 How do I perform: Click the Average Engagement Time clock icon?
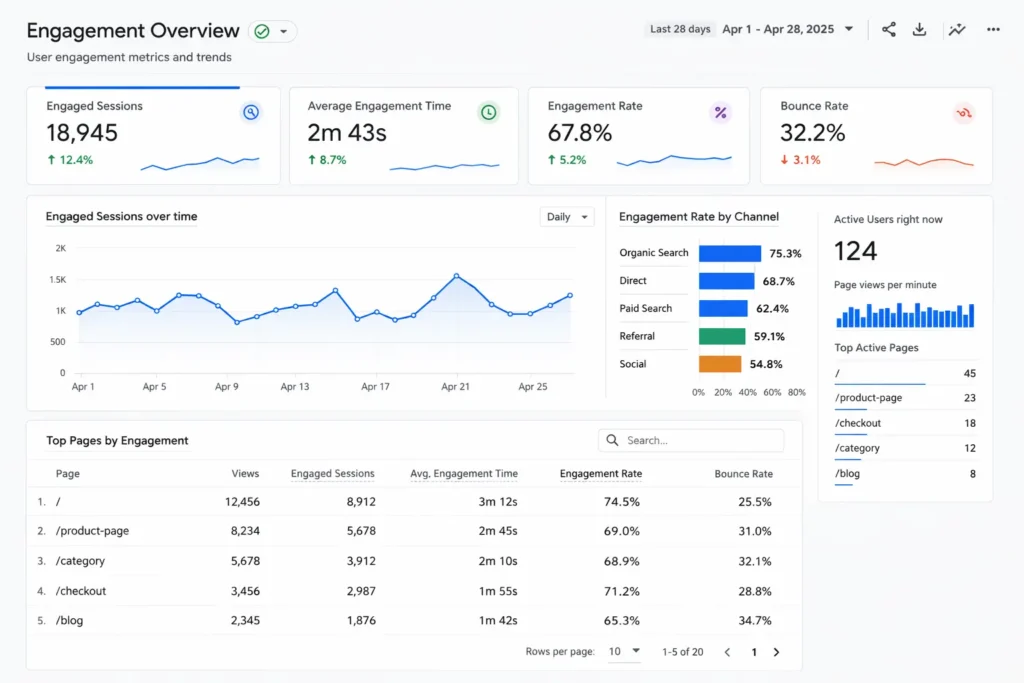pyautogui.click(x=488, y=112)
